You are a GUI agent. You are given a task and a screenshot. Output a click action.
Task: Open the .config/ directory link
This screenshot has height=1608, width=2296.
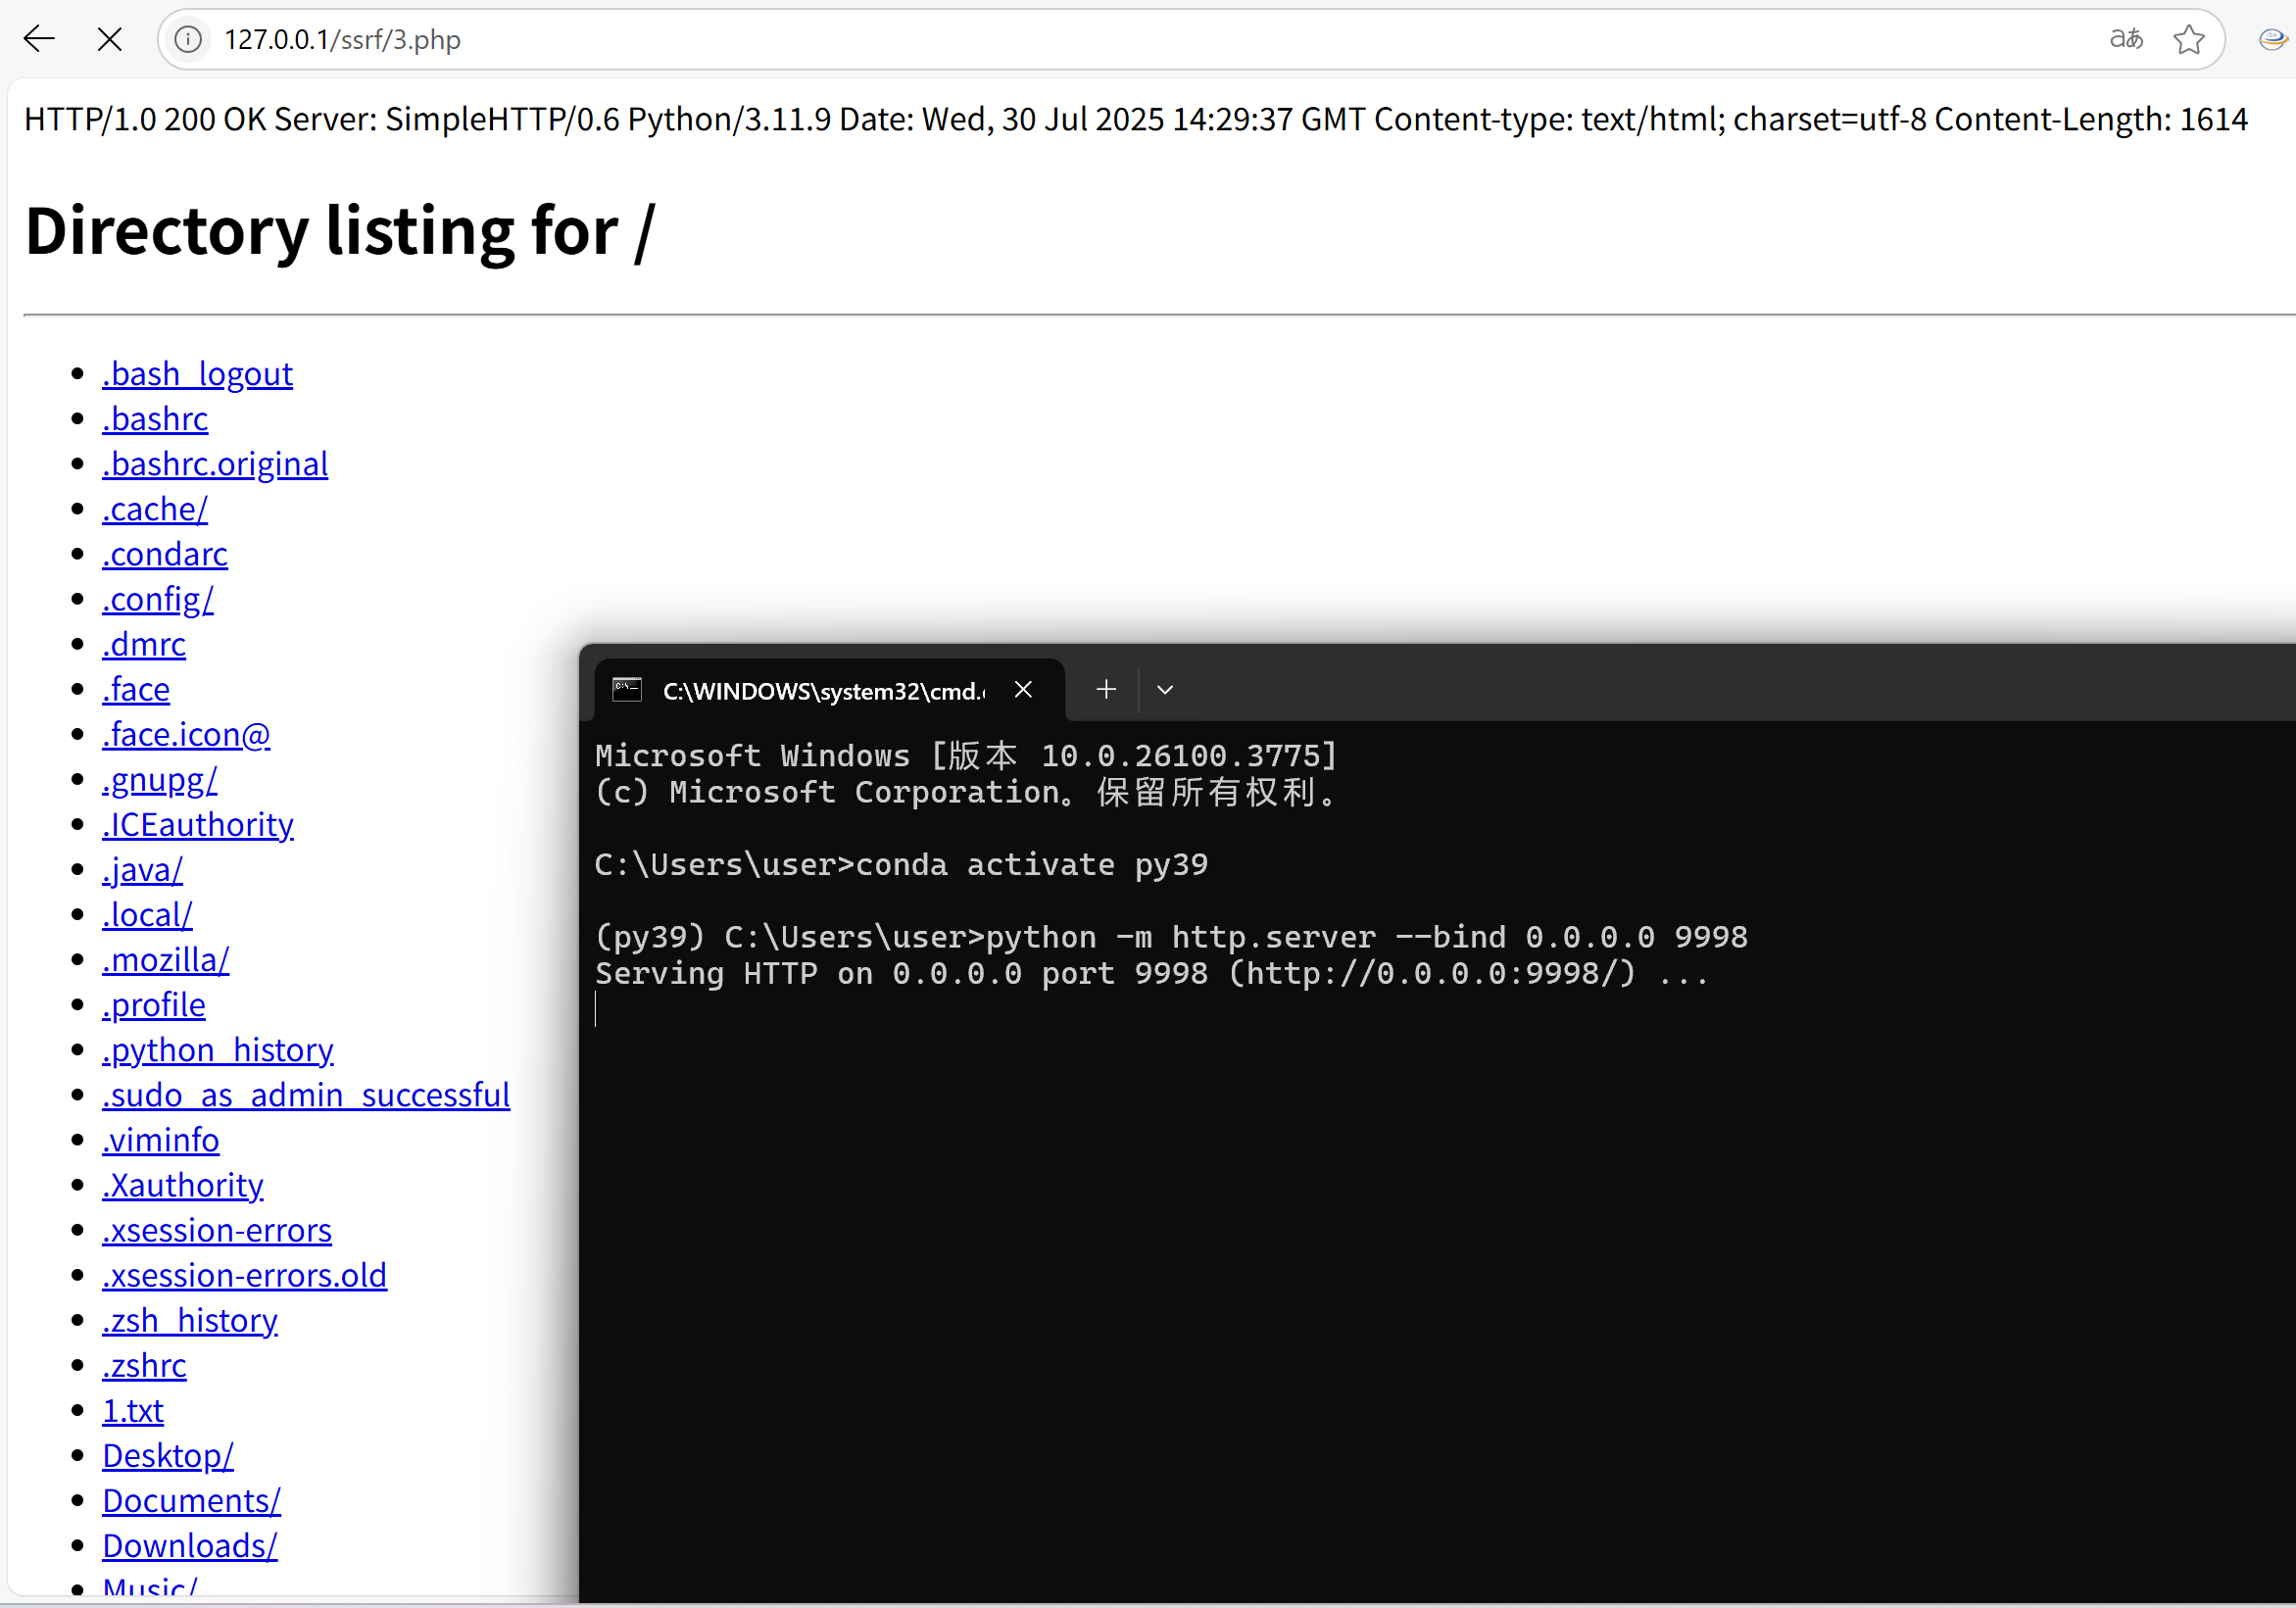158,599
